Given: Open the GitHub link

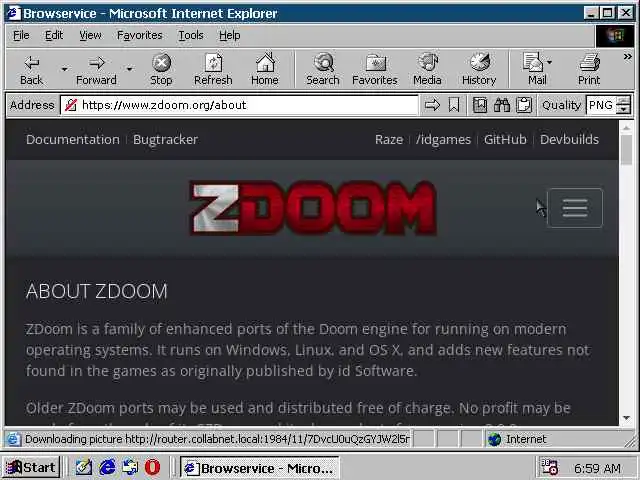Looking at the screenshot, I should [505, 140].
